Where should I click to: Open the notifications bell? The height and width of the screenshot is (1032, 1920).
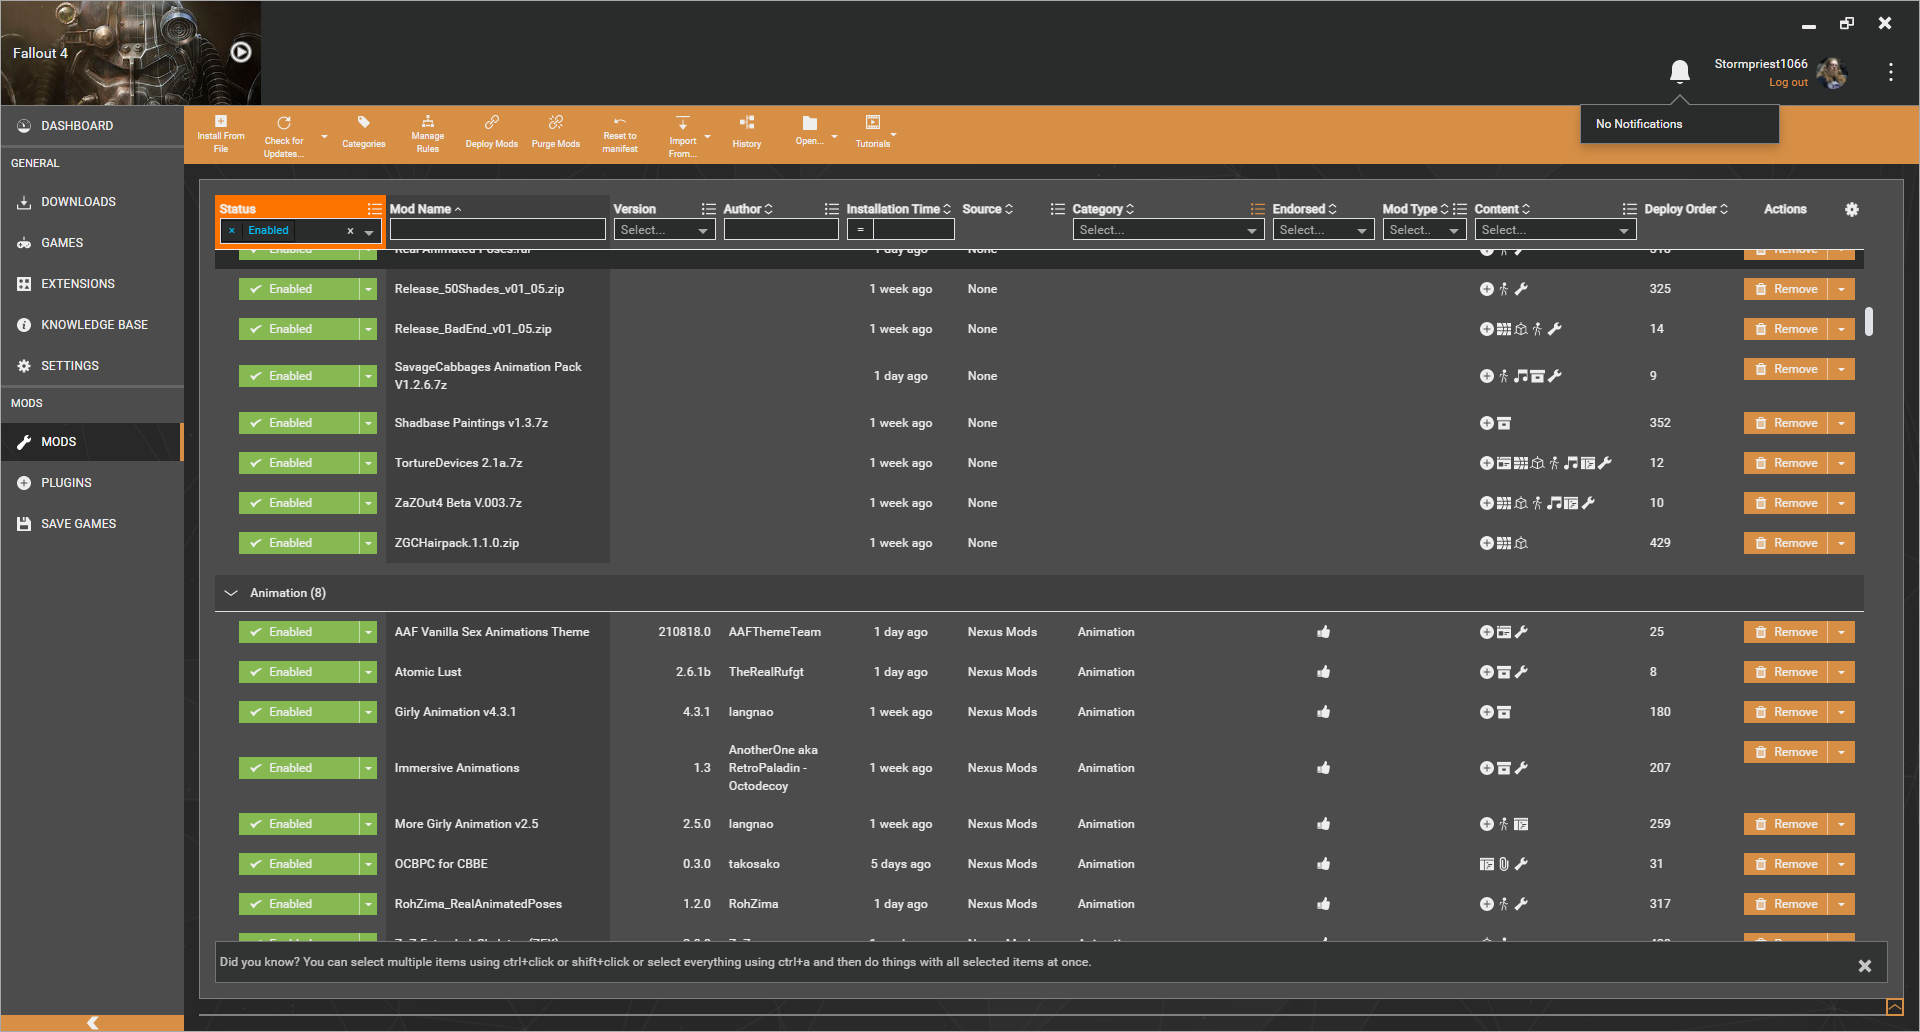(1679, 71)
